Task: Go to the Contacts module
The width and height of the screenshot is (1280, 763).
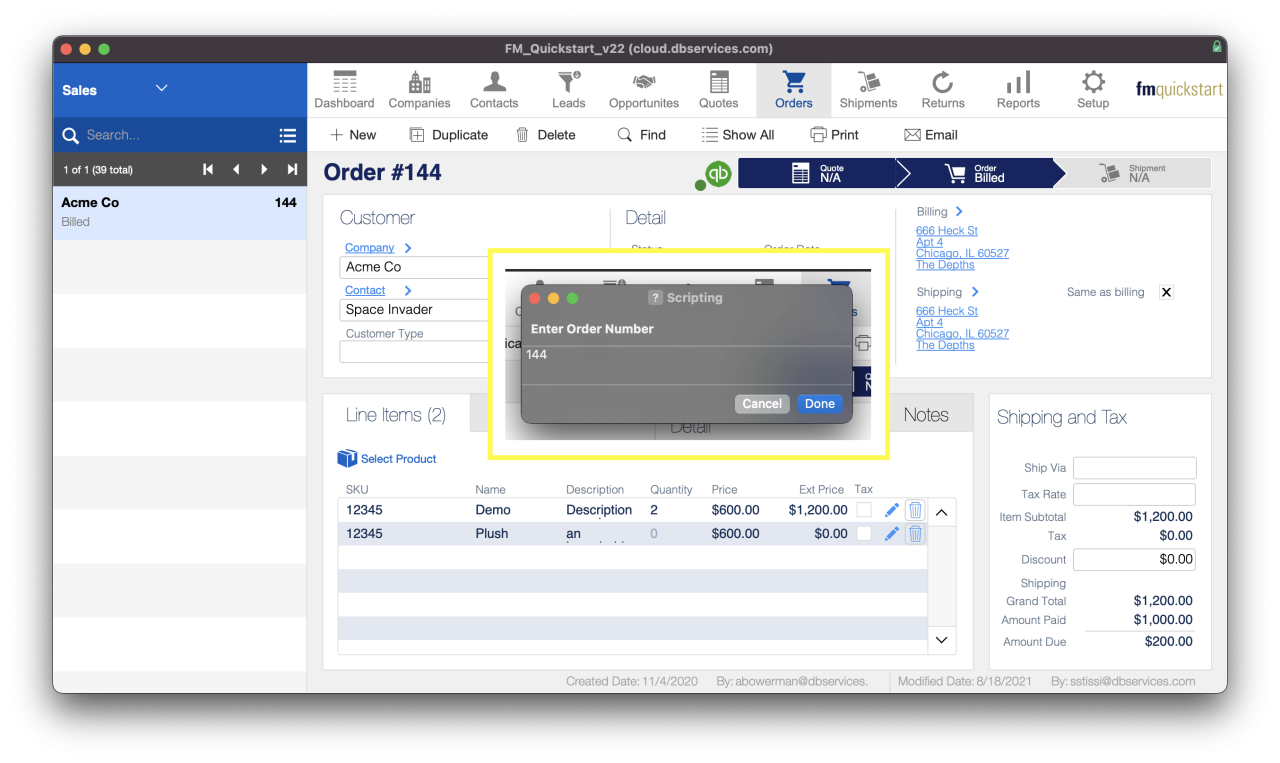Action: coord(494,90)
